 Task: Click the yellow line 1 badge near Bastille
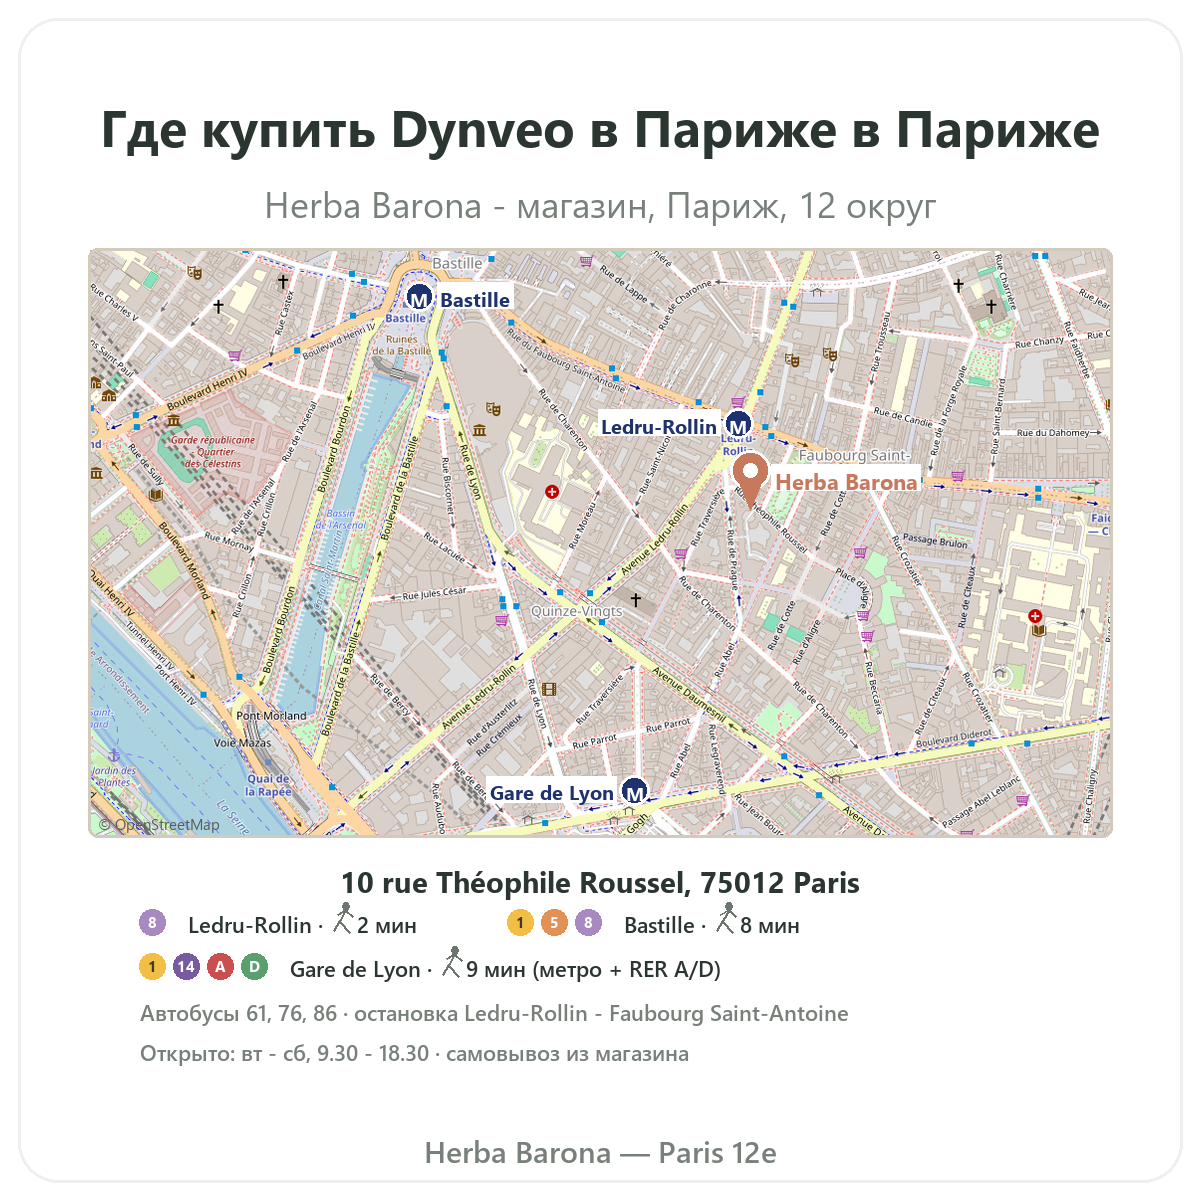(520, 922)
